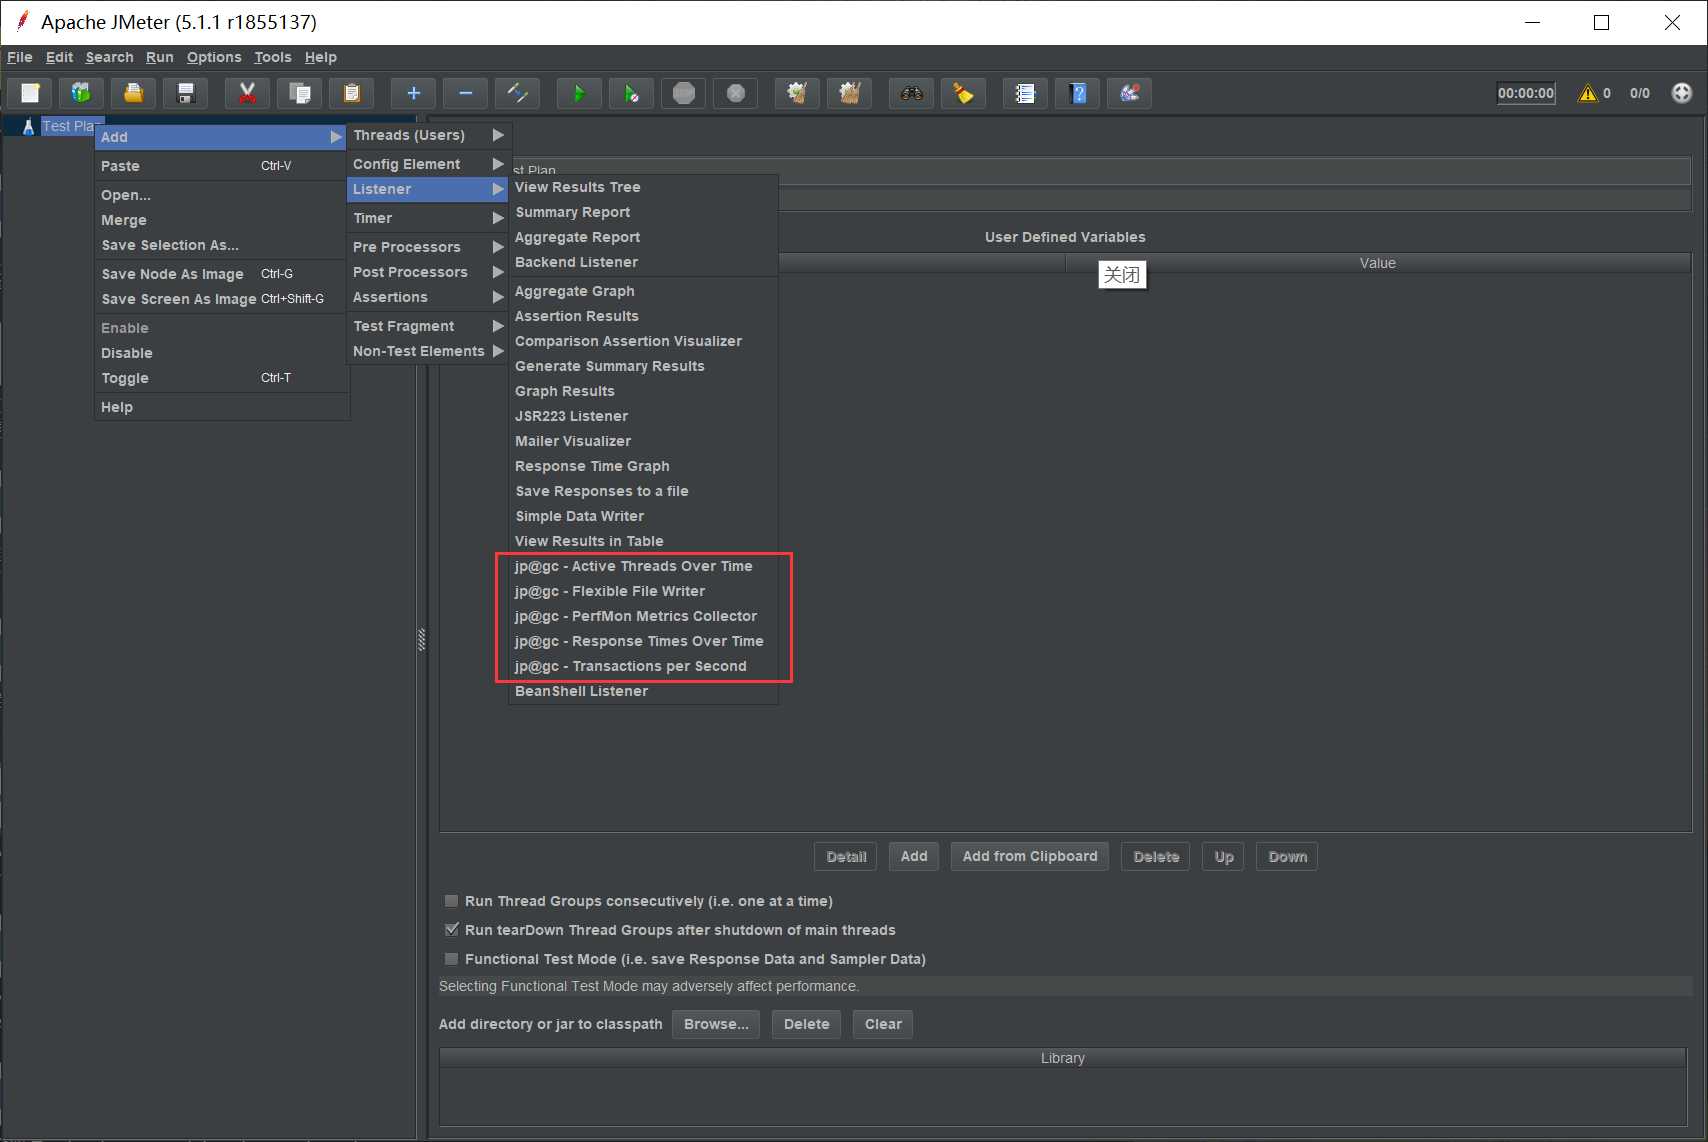This screenshot has width=1708, height=1142.
Task: Click Start no pauses icon
Action: coord(631,93)
